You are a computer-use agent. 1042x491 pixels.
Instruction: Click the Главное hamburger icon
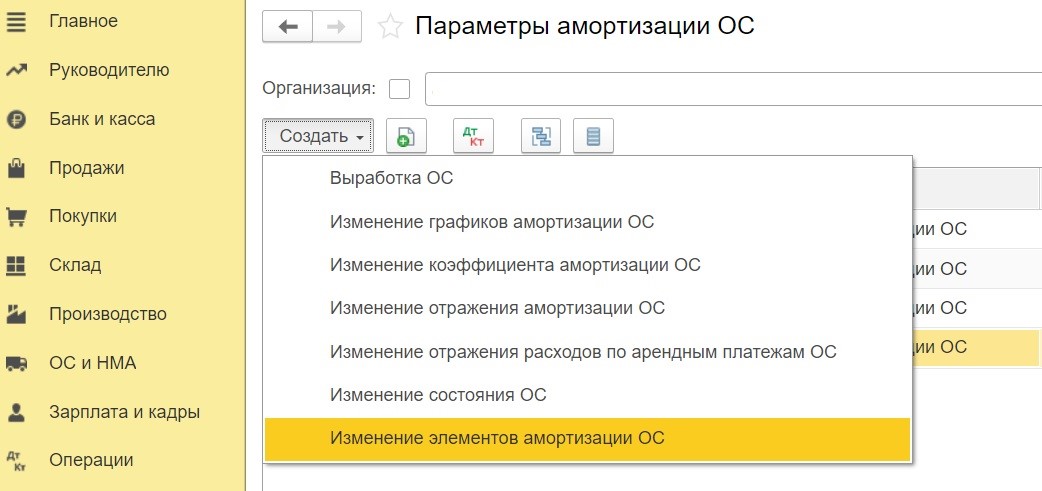[16, 21]
